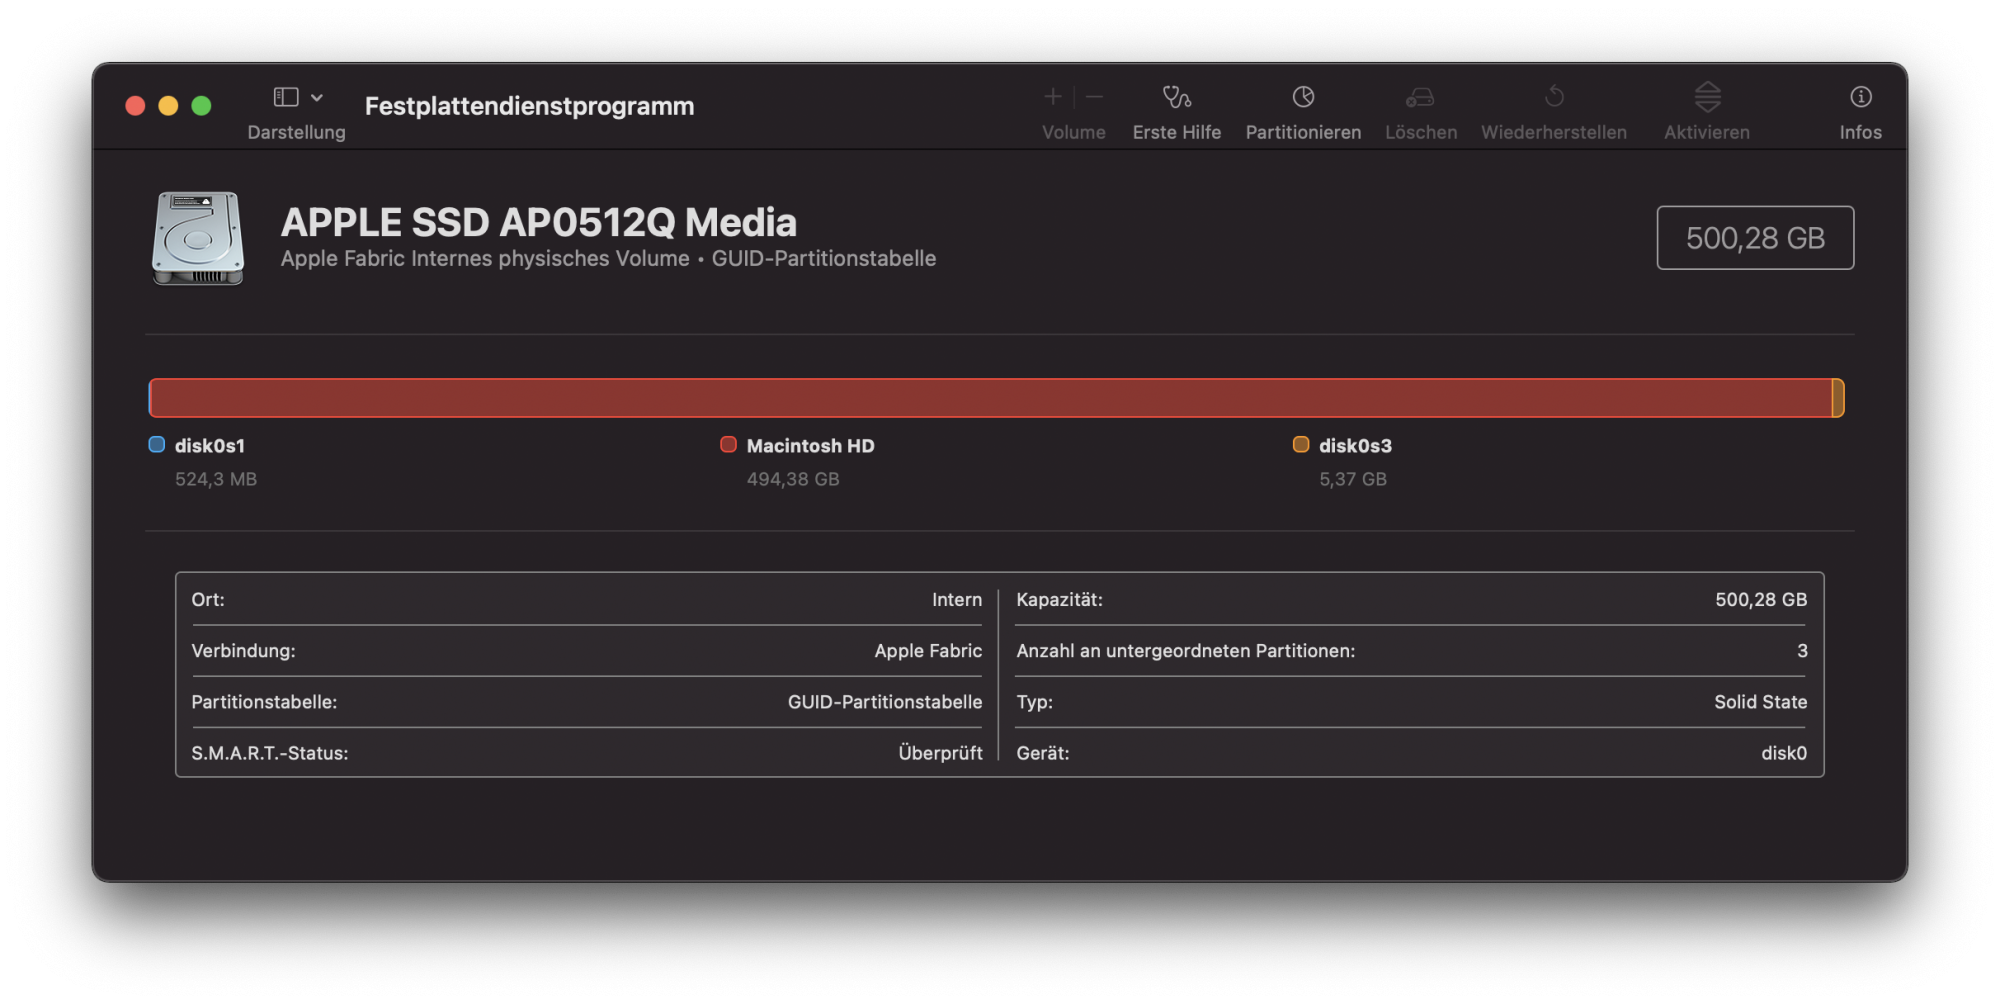Select the orange disk0s3 segment of the usage bar
The width and height of the screenshot is (2000, 1004).
[x=1838, y=398]
